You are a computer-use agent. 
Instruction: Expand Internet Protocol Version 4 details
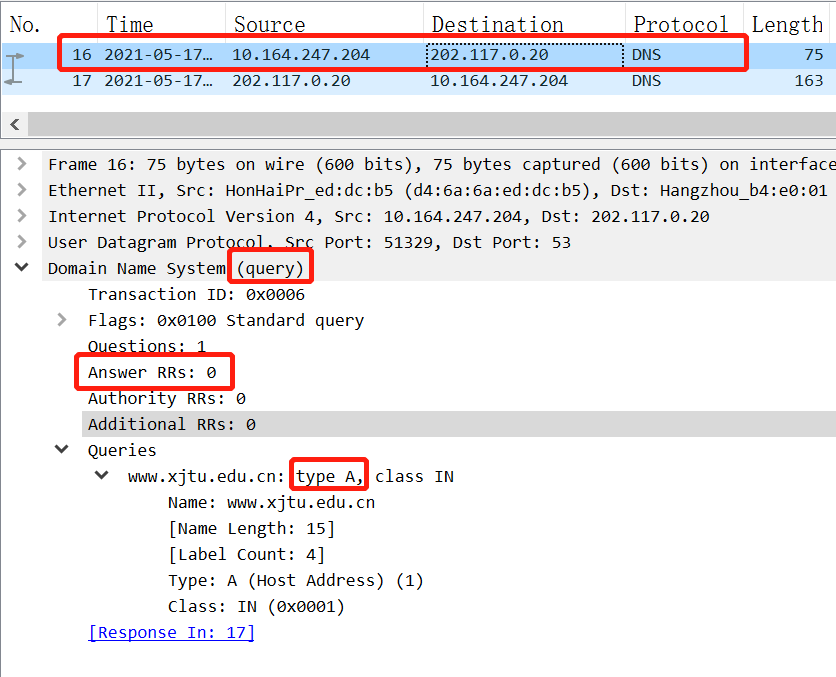tap(22, 216)
